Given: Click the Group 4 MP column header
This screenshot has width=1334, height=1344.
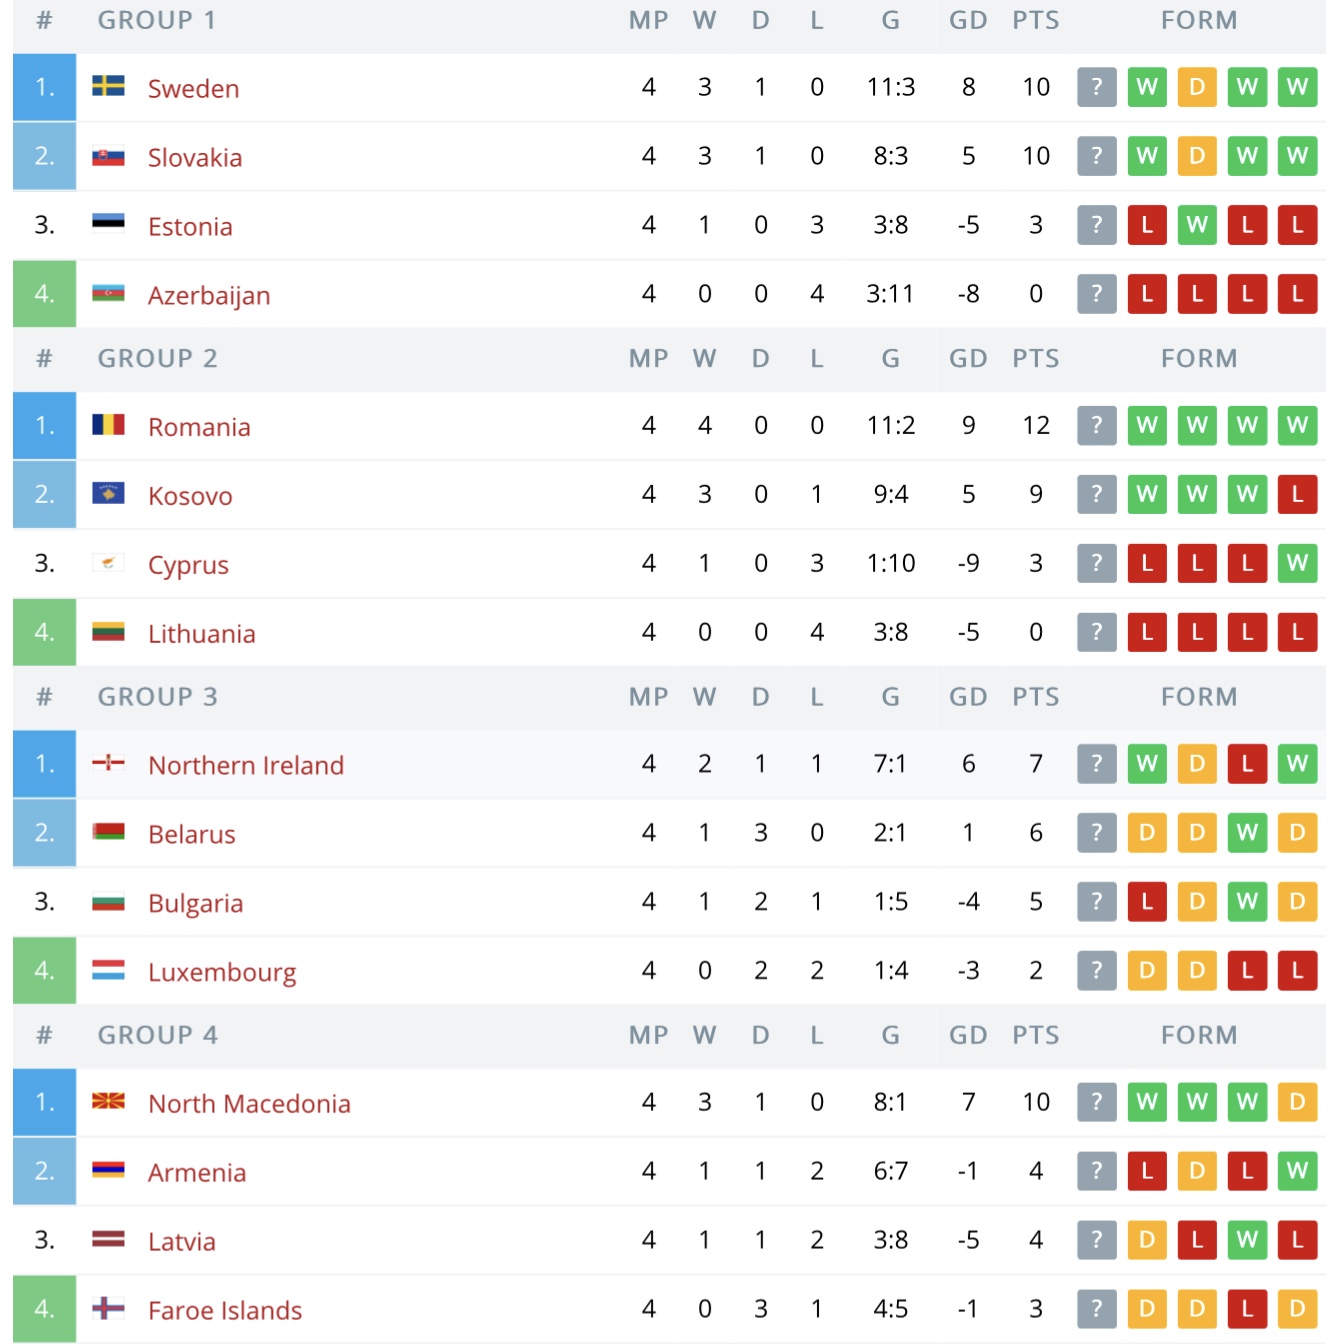Looking at the screenshot, I should pyautogui.click(x=648, y=1035).
